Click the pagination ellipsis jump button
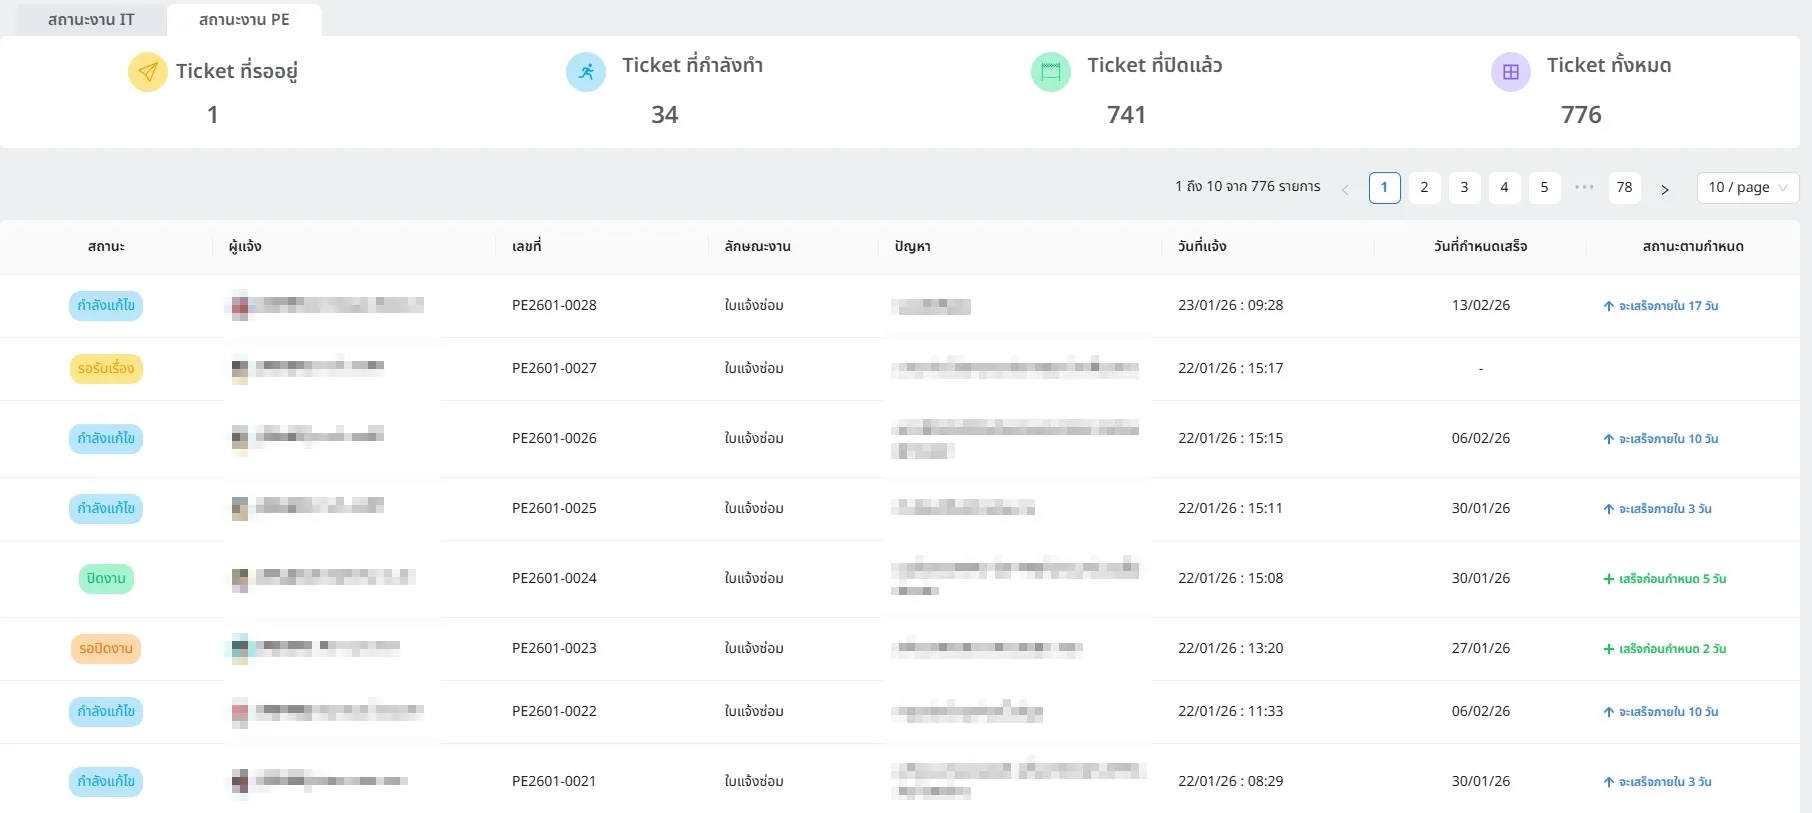 coord(1584,187)
